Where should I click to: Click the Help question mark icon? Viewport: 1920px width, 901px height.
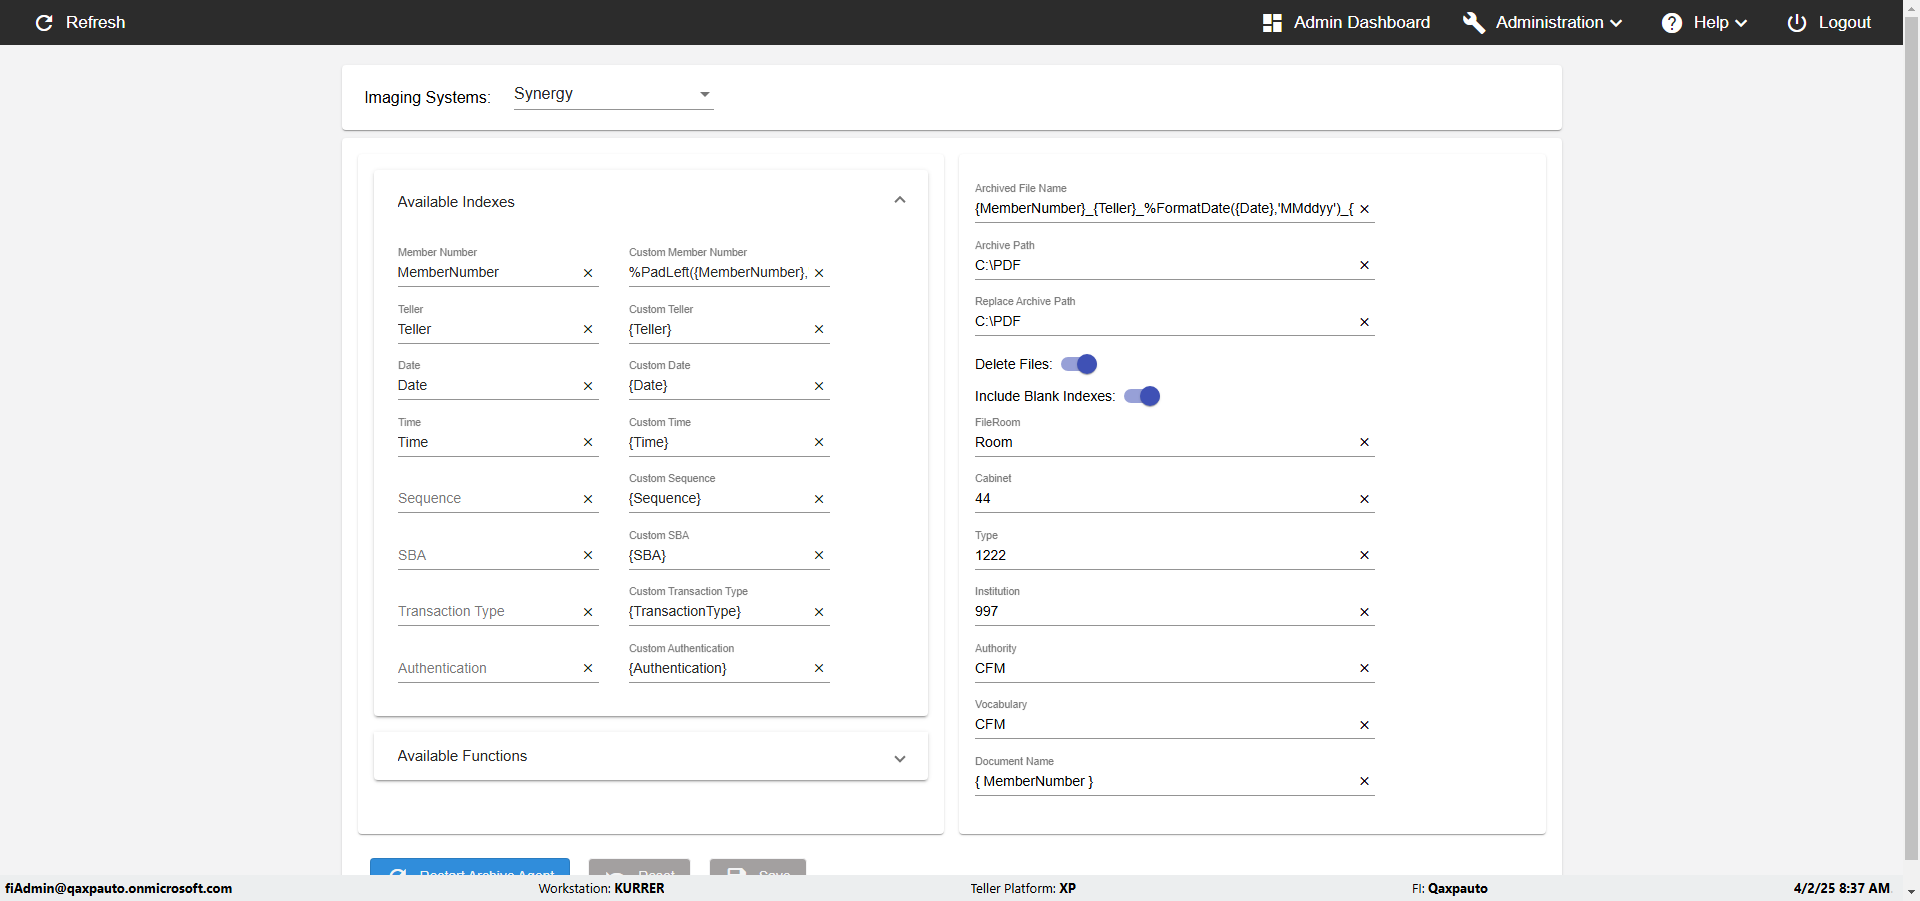(x=1671, y=23)
